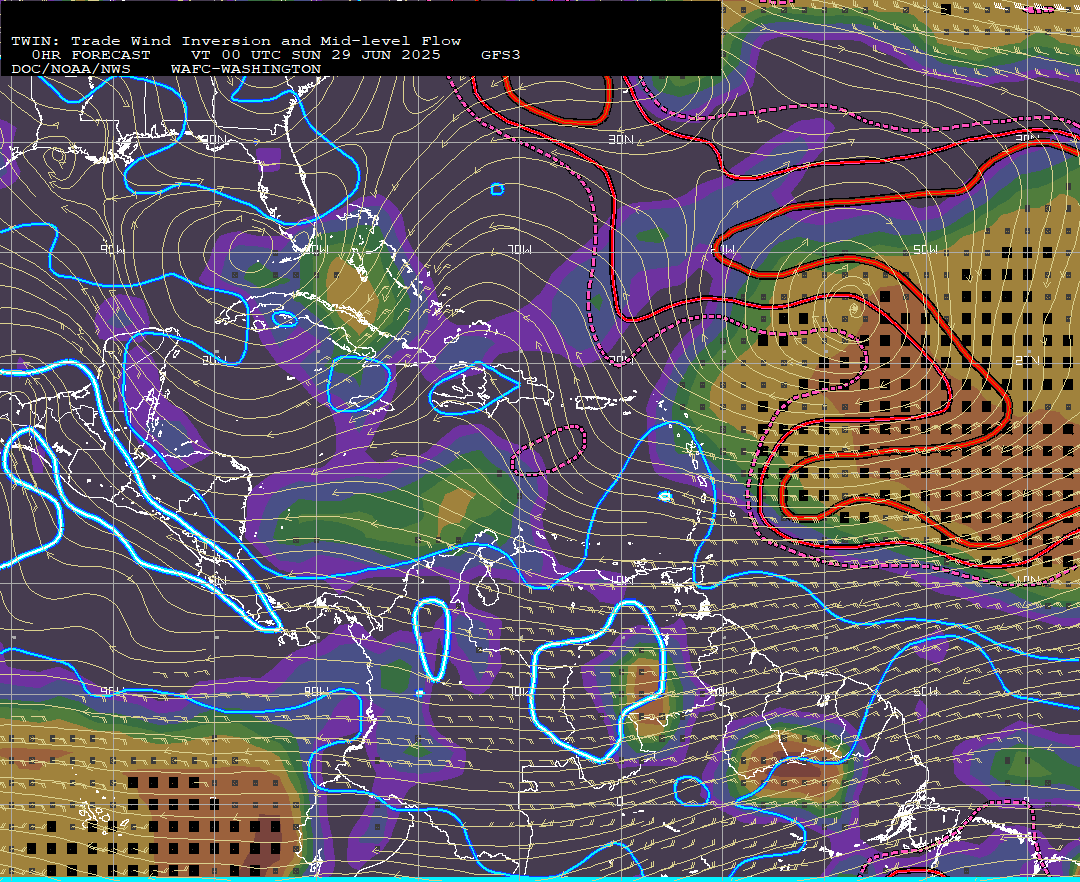Click the '30N' label near the Florida coast
1080x882 pixels.
214,140
